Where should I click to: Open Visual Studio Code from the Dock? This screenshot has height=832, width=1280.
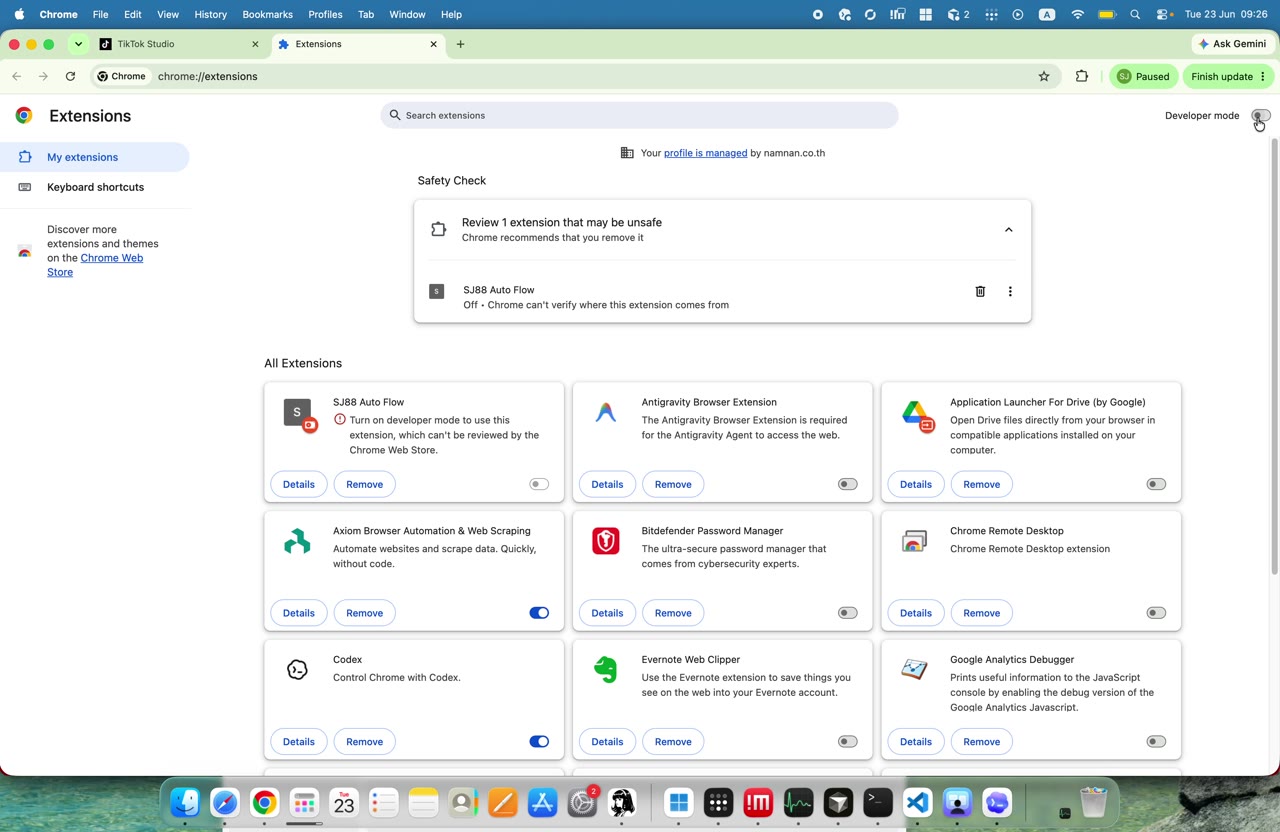click(918, 802)
